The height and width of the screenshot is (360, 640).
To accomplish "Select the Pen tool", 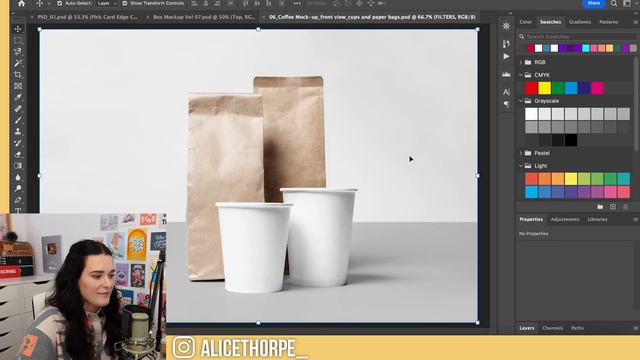I will coord(18,200).
